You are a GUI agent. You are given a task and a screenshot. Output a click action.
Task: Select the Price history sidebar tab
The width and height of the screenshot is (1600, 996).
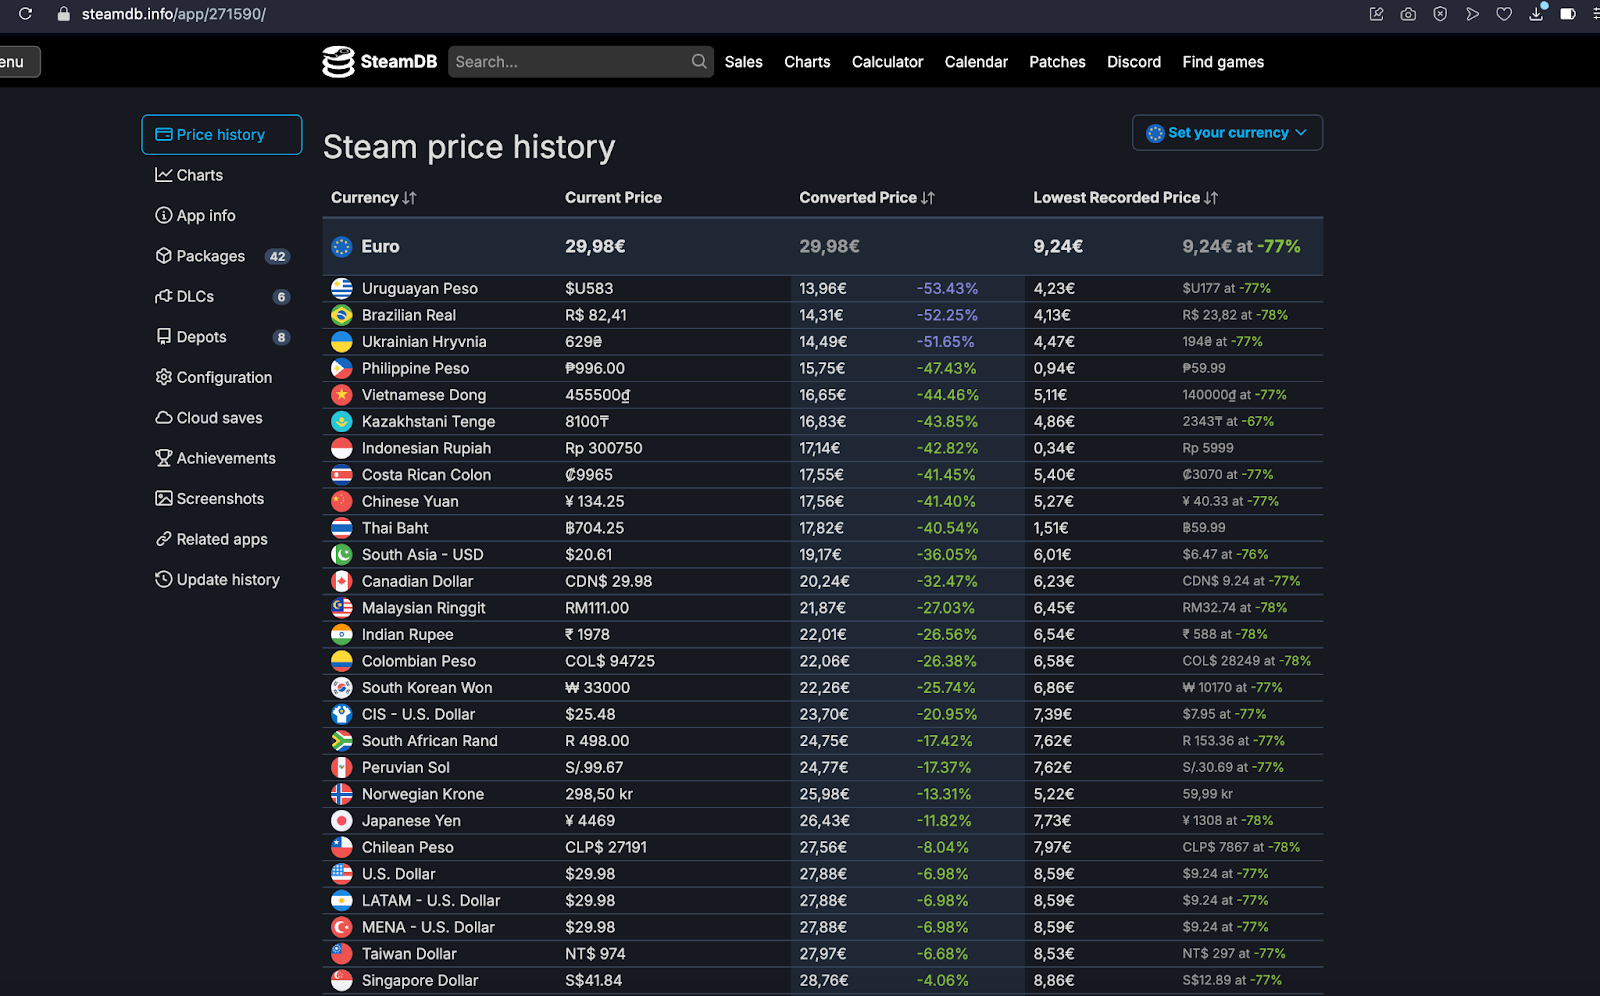point(221,135)
